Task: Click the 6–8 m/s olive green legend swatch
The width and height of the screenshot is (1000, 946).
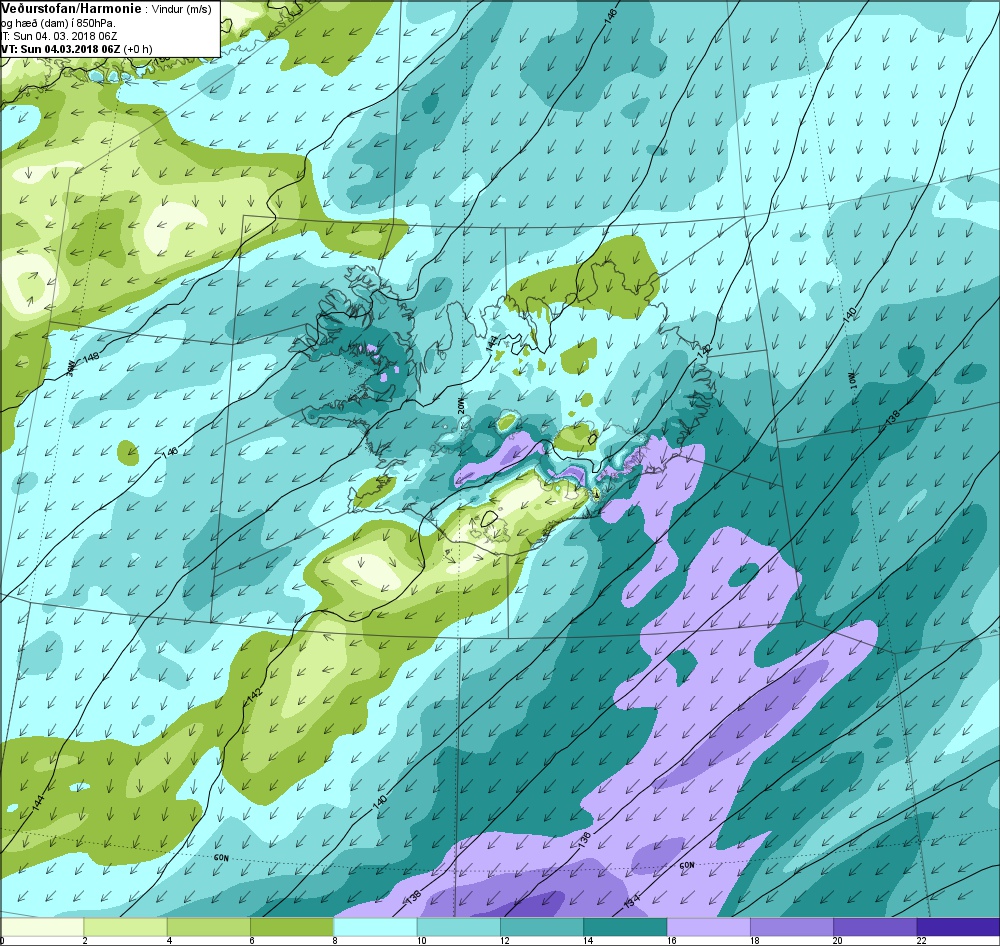Action: coord(292,926)
